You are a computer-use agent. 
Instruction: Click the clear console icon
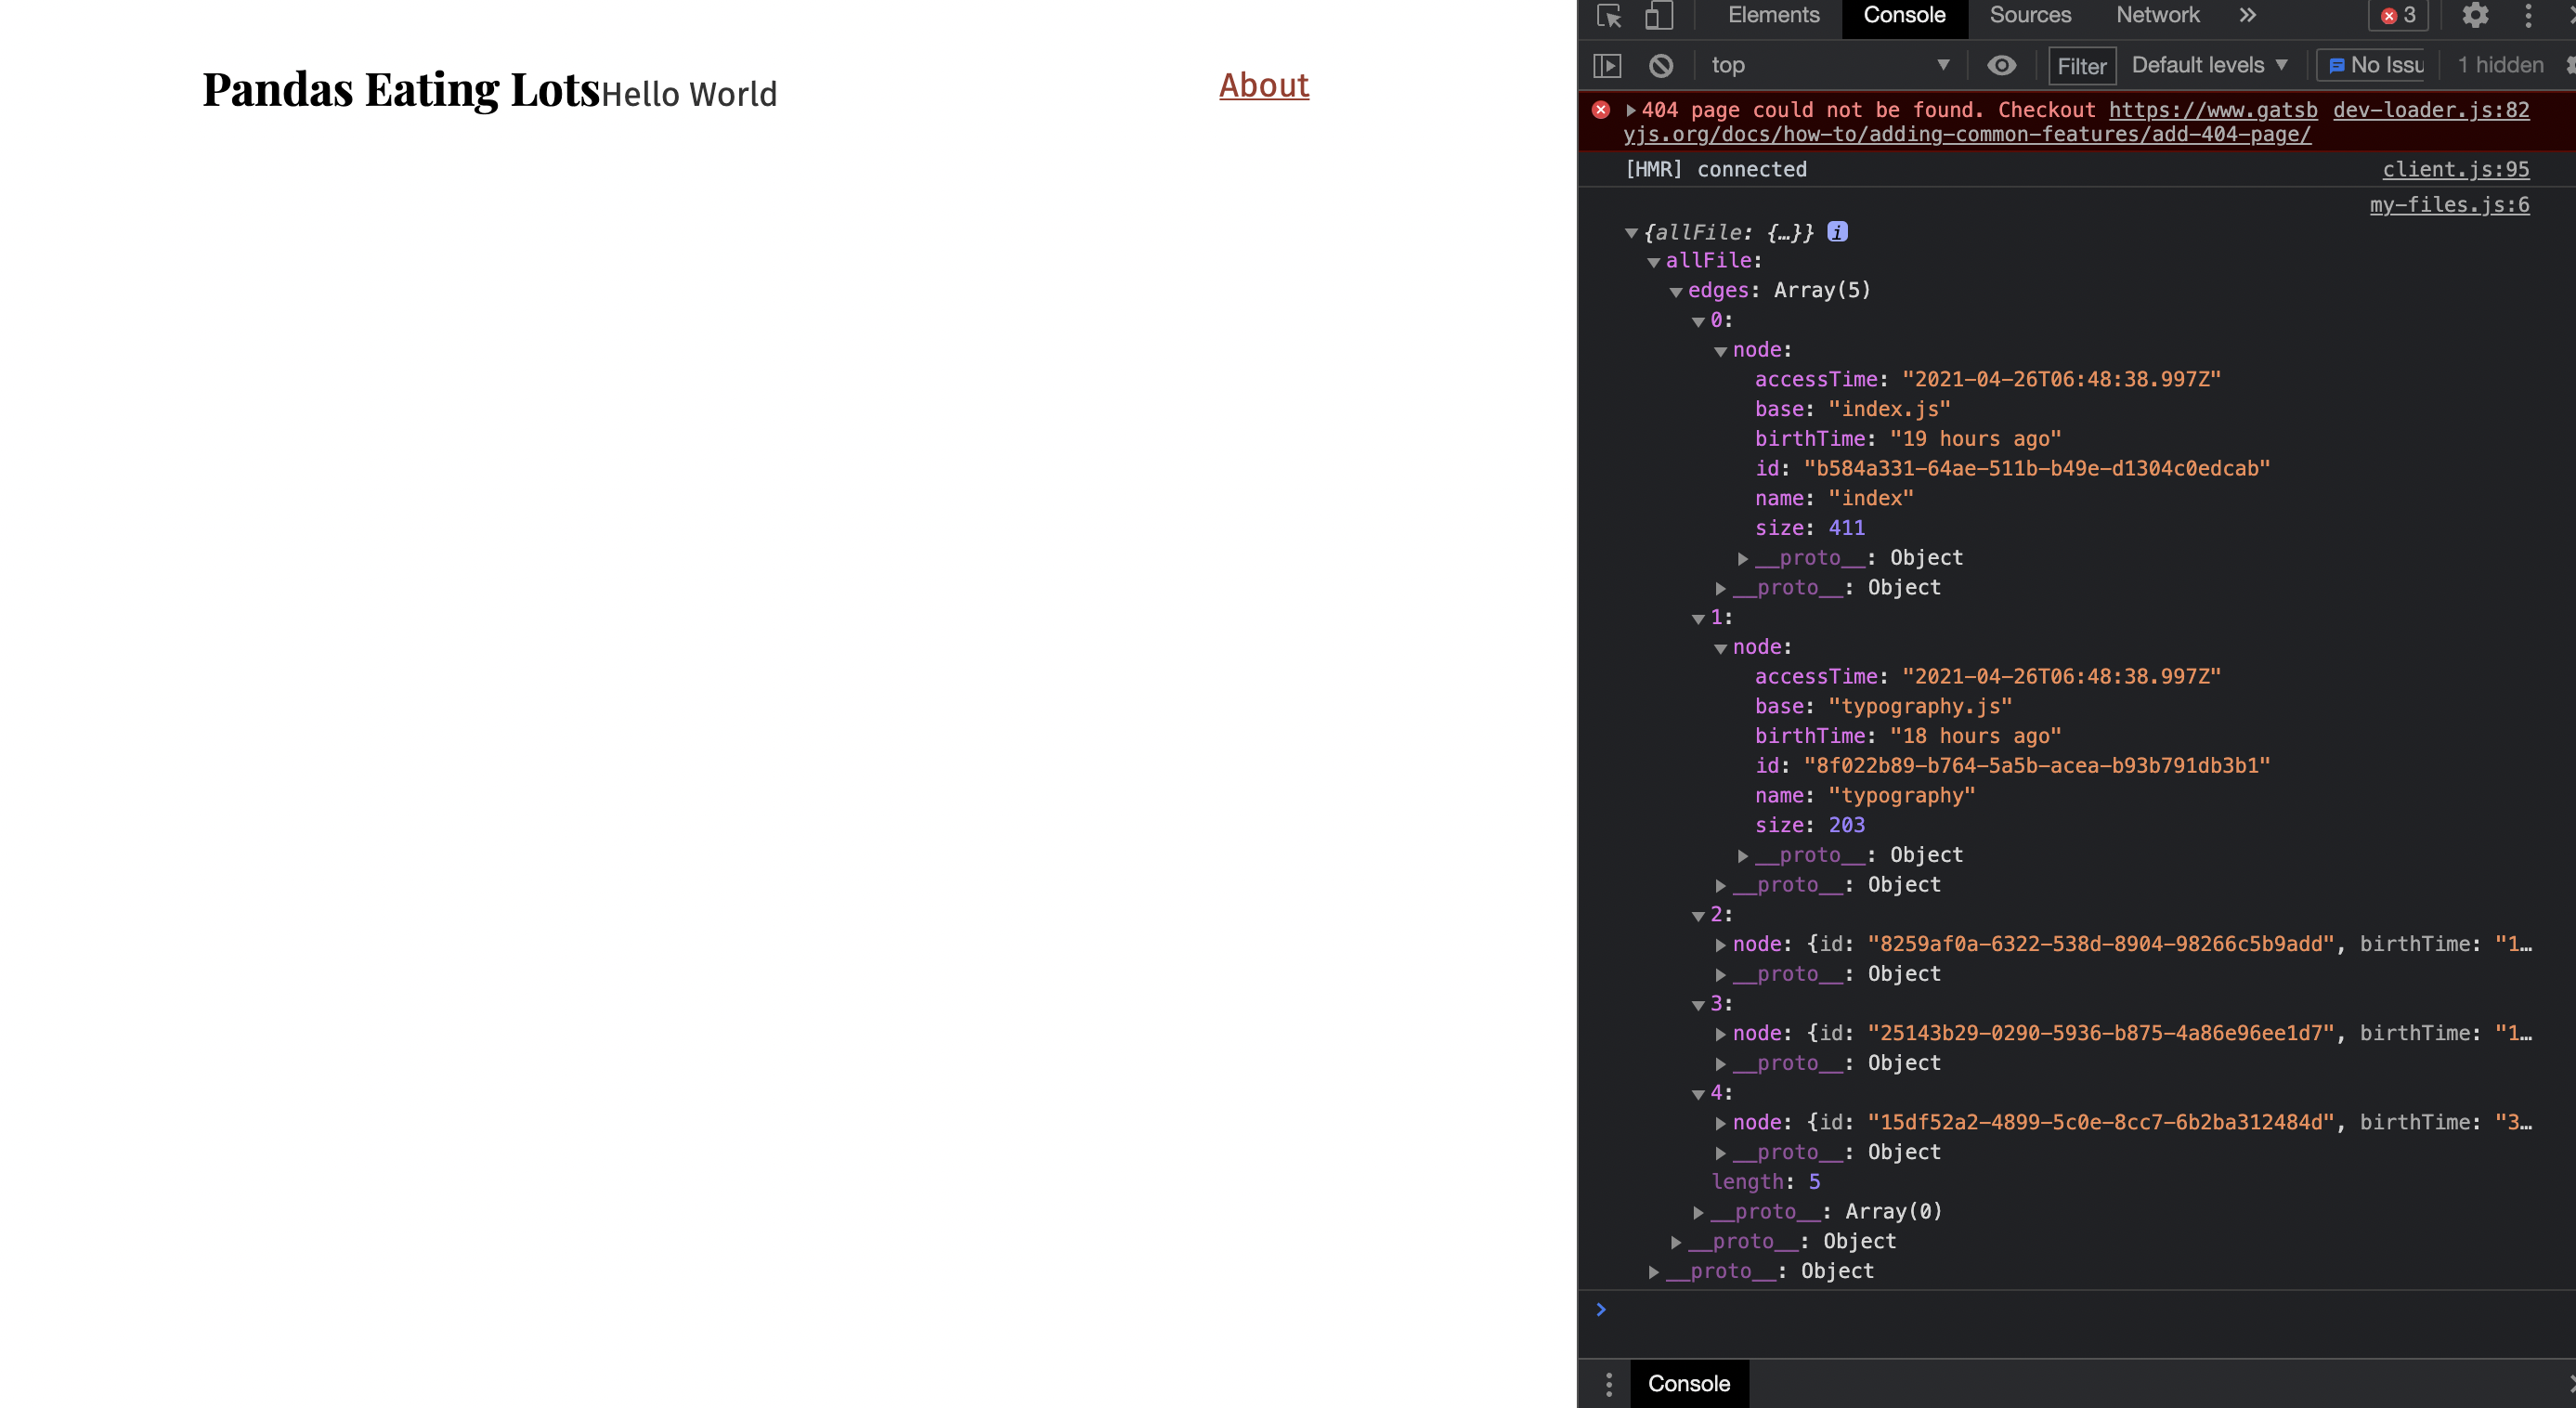pyautogui.click(x=1661, y=66)
